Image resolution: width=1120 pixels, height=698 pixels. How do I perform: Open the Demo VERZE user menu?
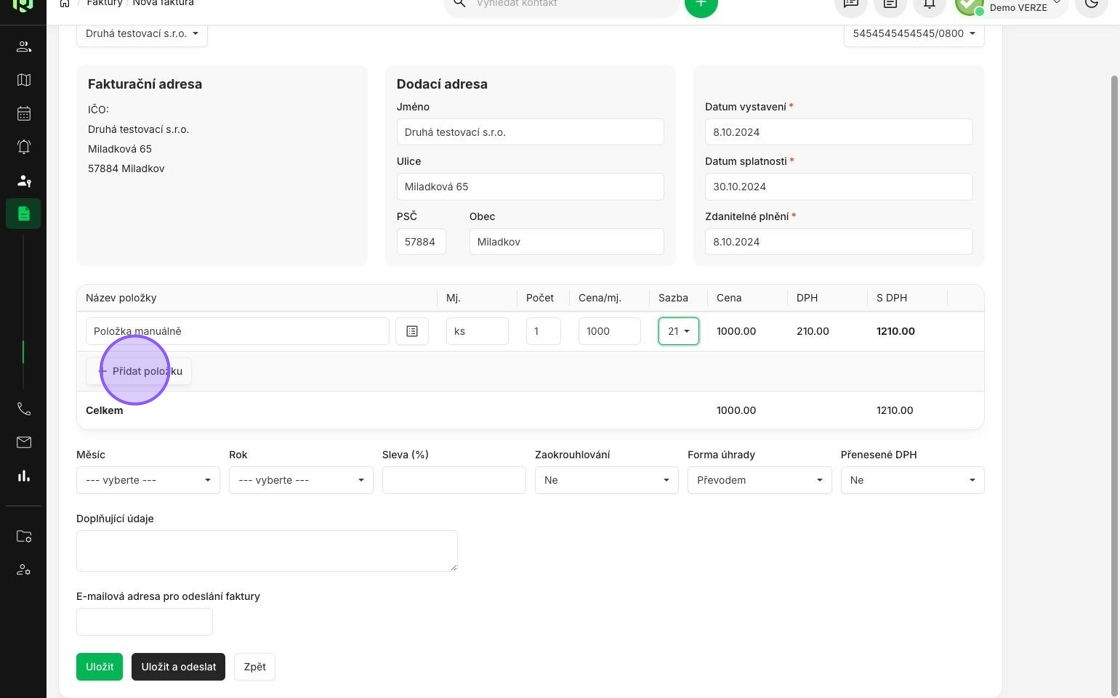click(x=1012, y=7)
